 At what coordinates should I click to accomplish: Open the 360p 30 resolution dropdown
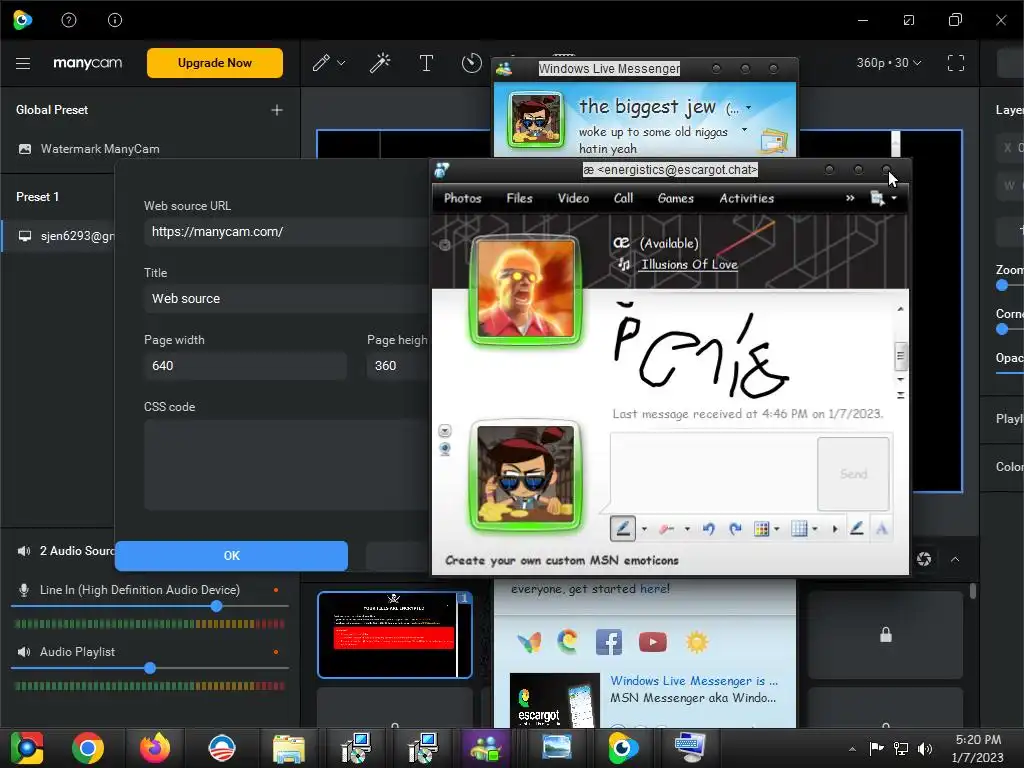point(889,63)
